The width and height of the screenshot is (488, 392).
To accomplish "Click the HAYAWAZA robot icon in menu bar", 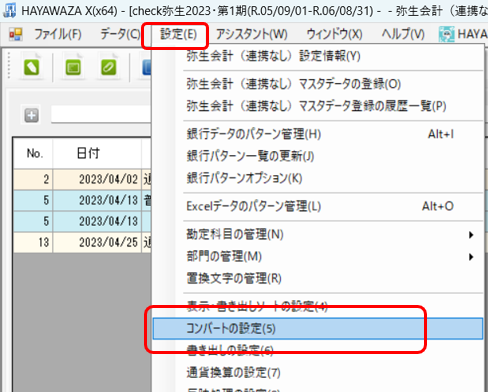I will pos(446,34).
